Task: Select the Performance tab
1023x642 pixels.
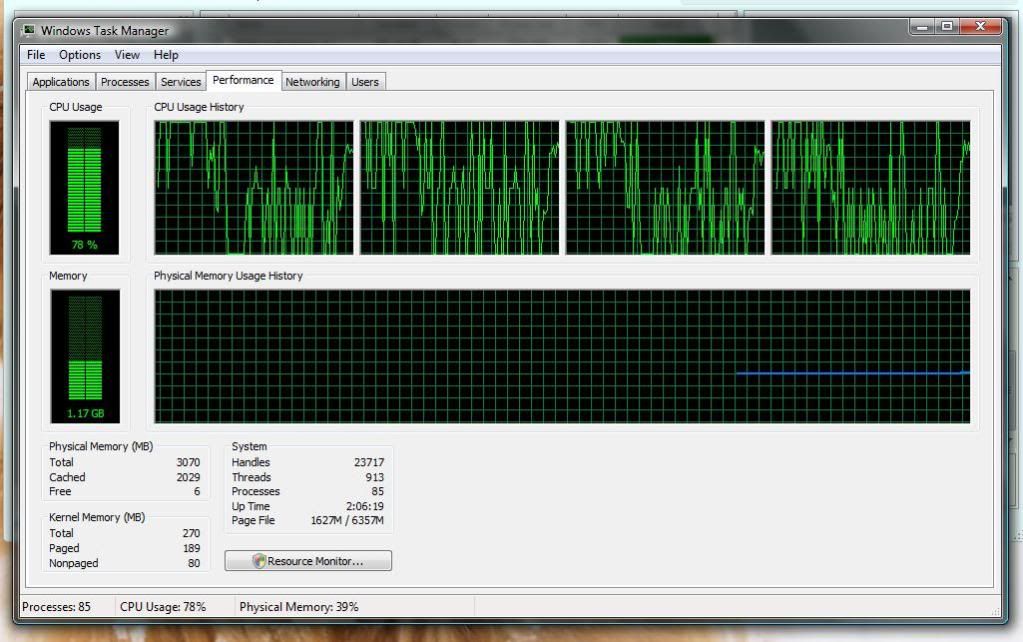Action: 243,80
